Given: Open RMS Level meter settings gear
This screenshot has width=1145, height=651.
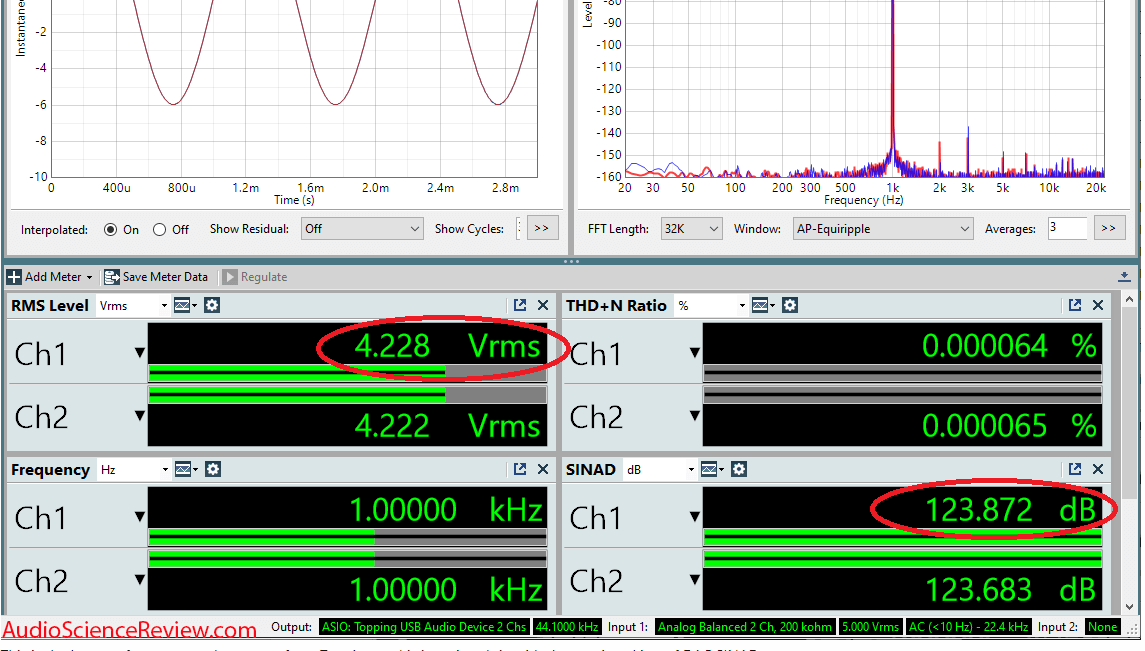Looking at the screenshot, I should [x=212, y=305].
